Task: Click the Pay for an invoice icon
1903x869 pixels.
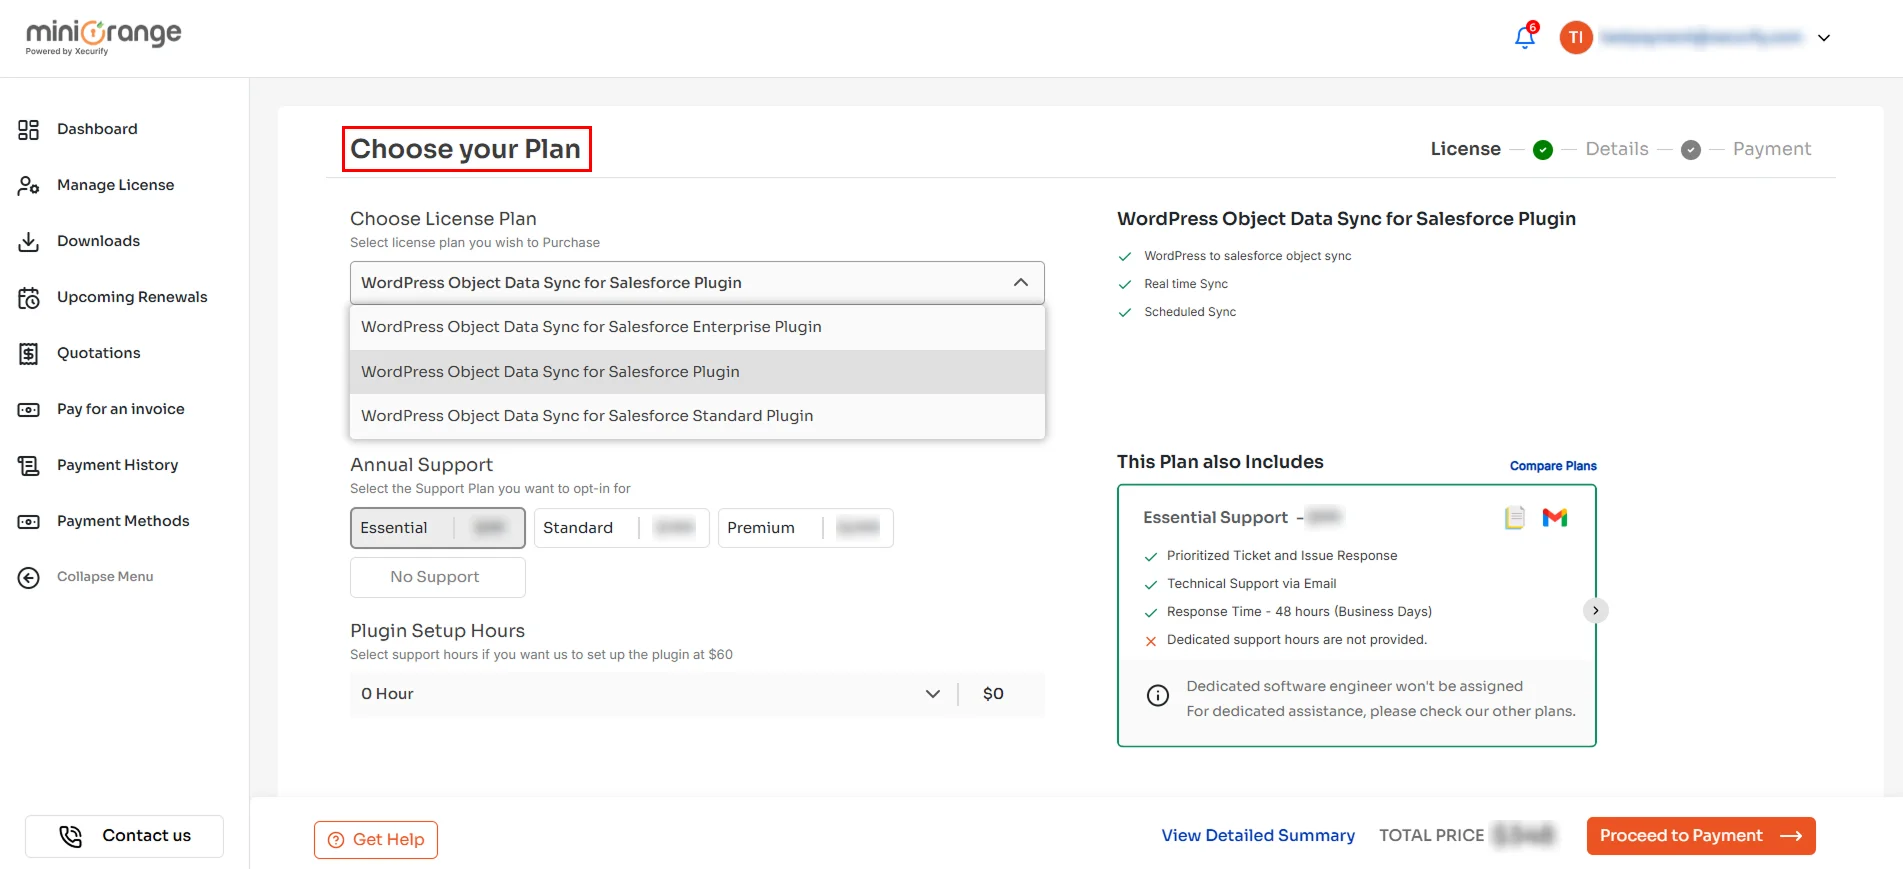Action: point(29,410)
